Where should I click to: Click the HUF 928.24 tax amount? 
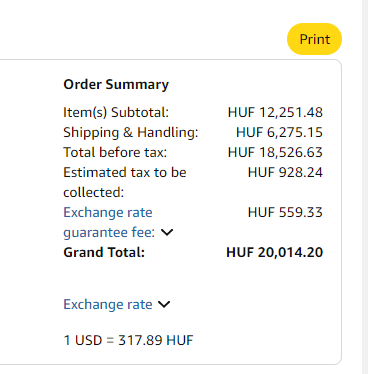285,172
